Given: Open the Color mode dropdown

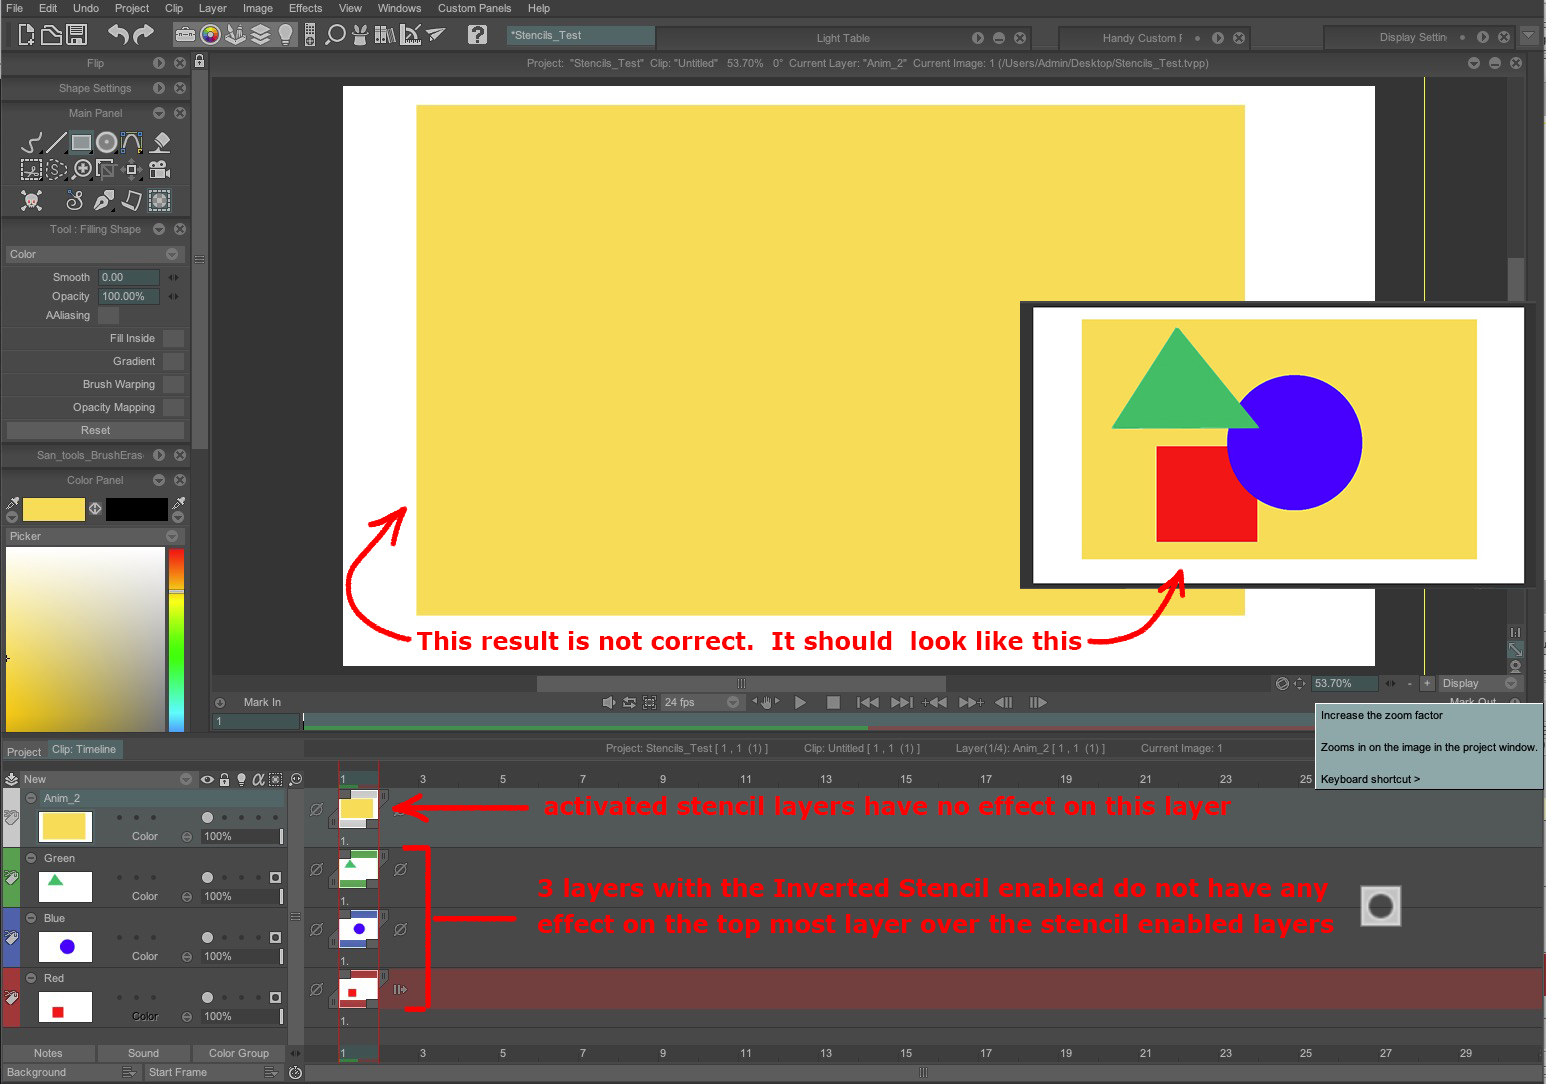Looking at the screenshot, I should [94, 254].
